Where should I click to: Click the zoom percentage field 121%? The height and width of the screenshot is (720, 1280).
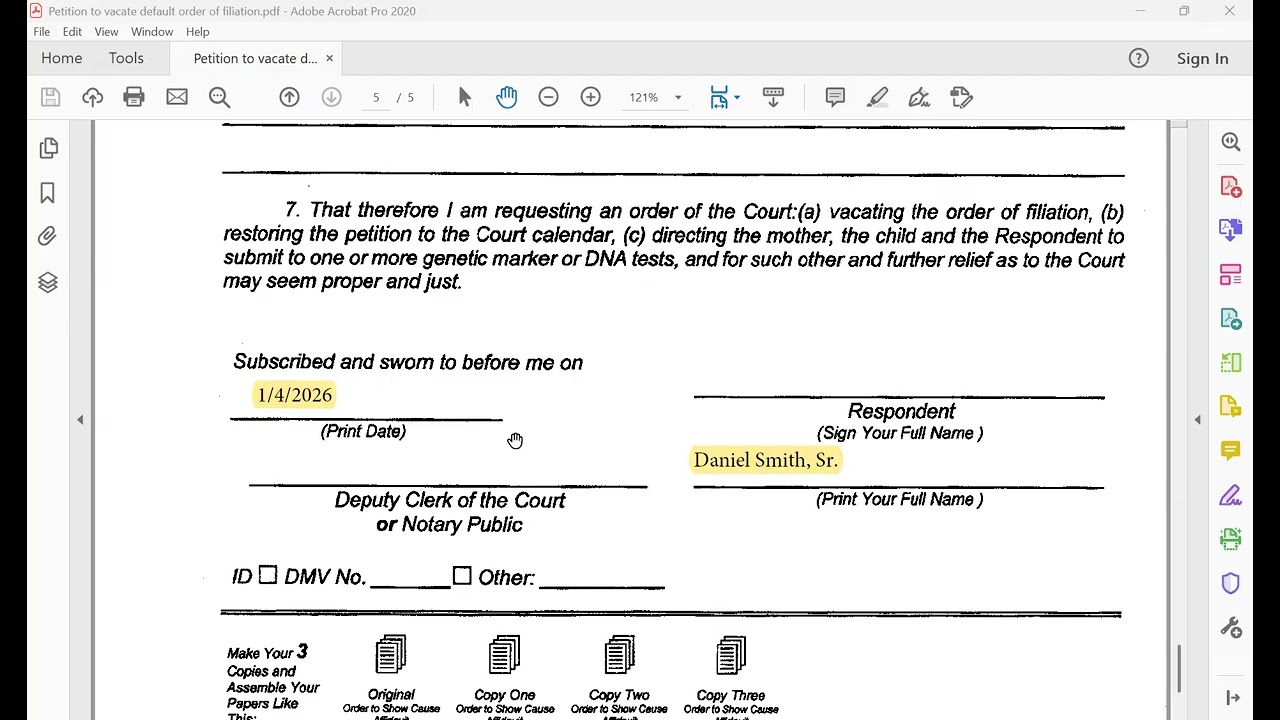point(643,97)
